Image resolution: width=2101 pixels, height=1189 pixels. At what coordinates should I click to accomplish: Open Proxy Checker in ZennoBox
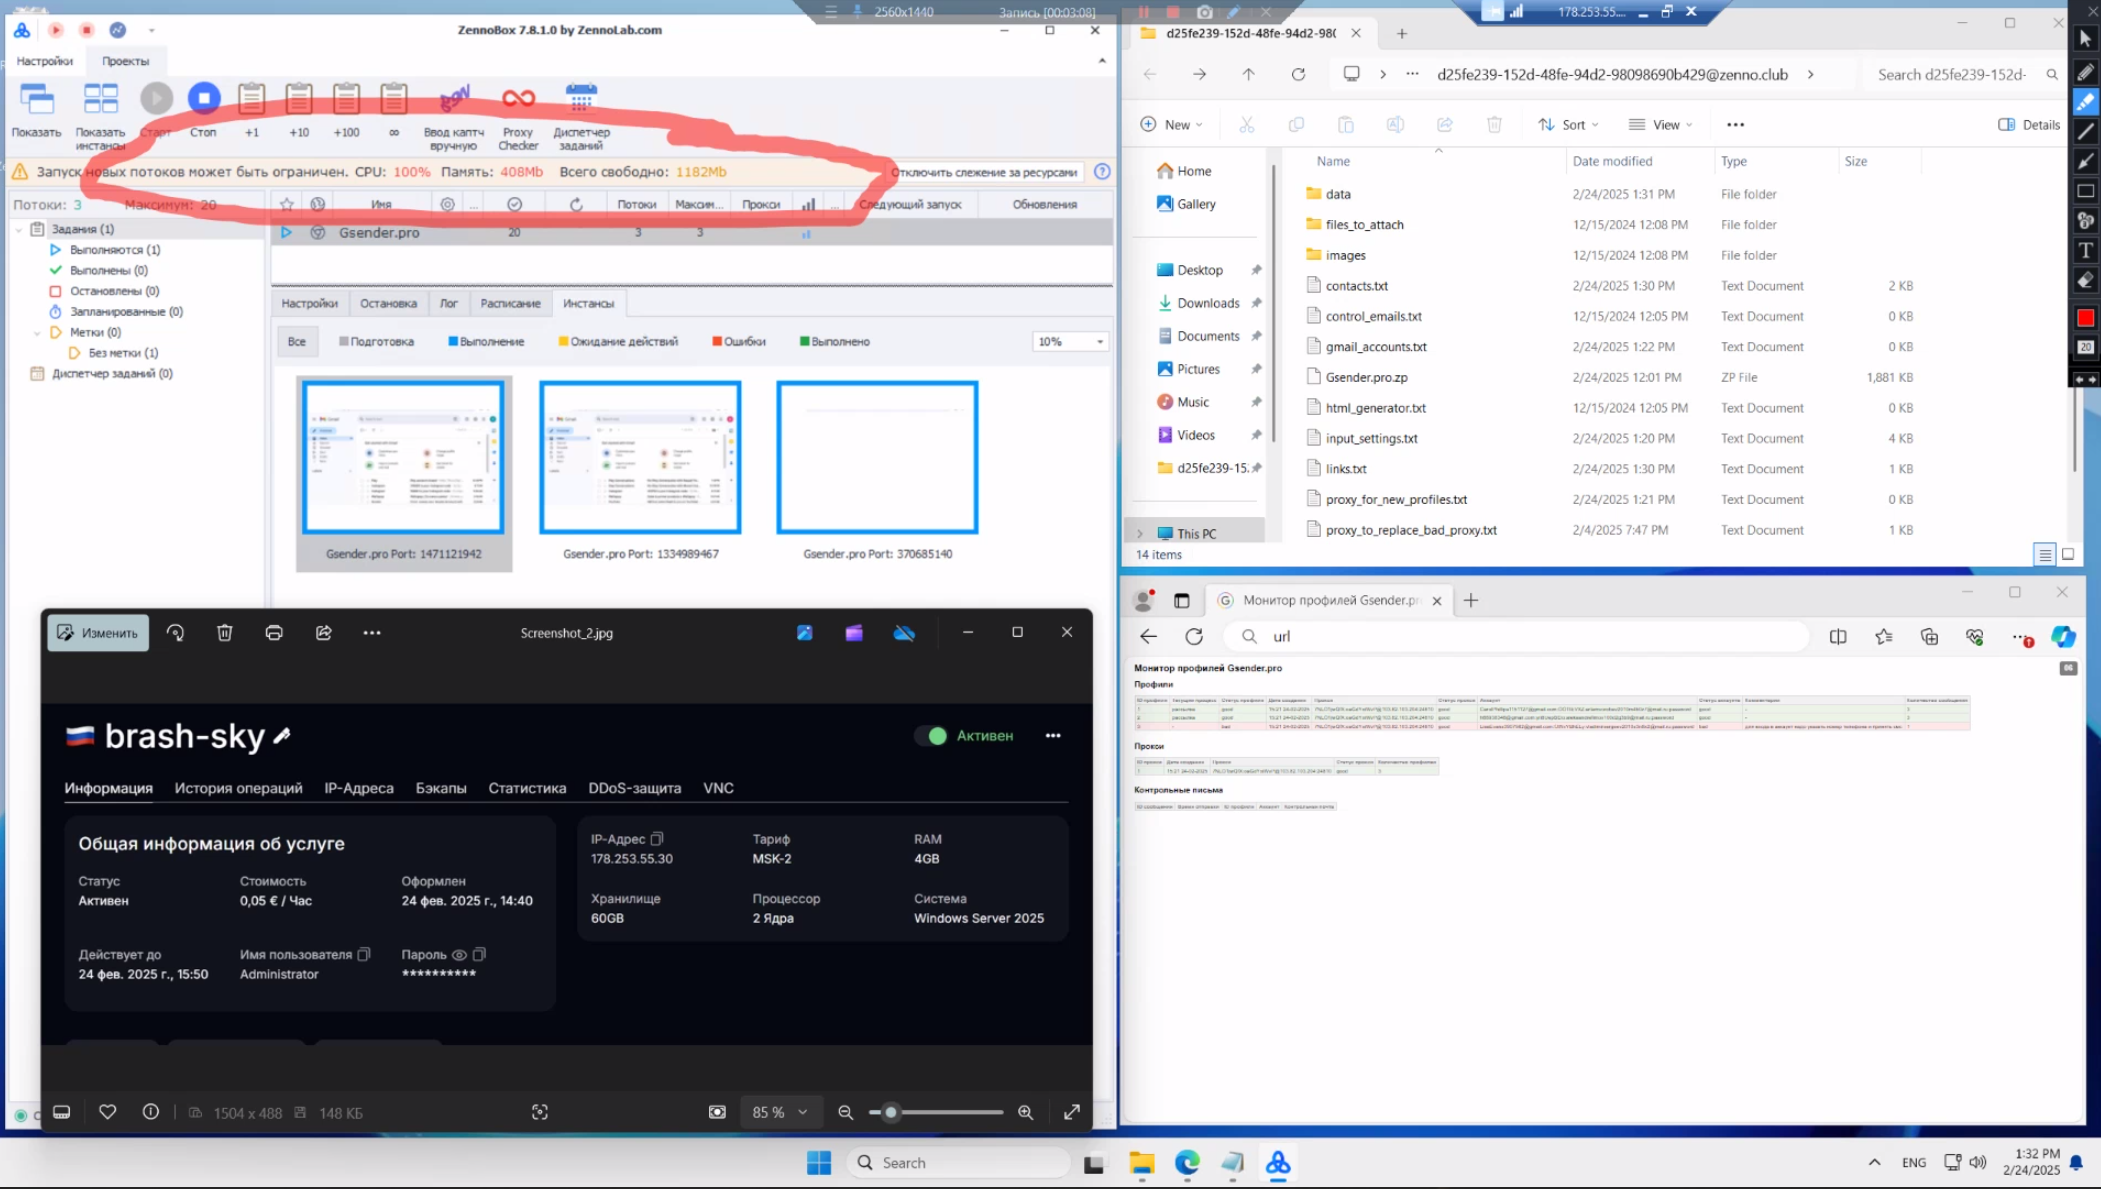click(x=518, y=115)
